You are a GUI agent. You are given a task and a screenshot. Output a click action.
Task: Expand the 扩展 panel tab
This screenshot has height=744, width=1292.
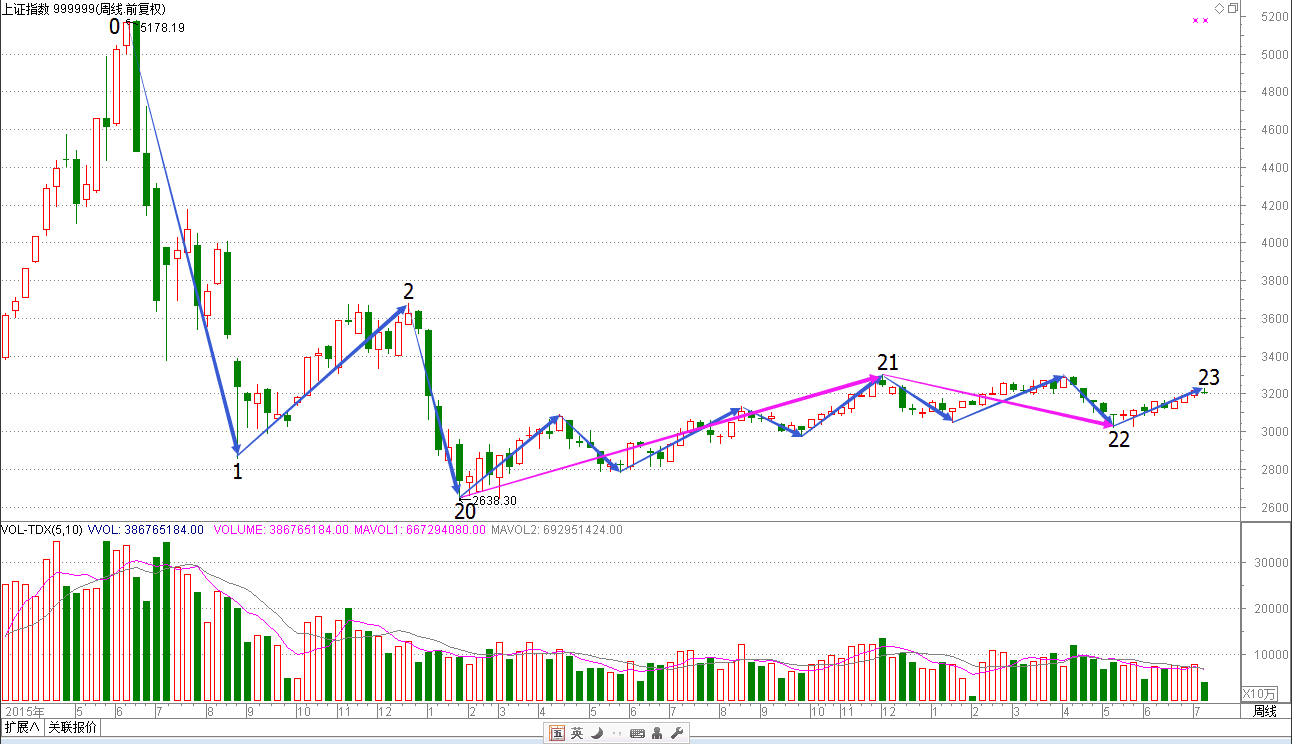[22, 728]
